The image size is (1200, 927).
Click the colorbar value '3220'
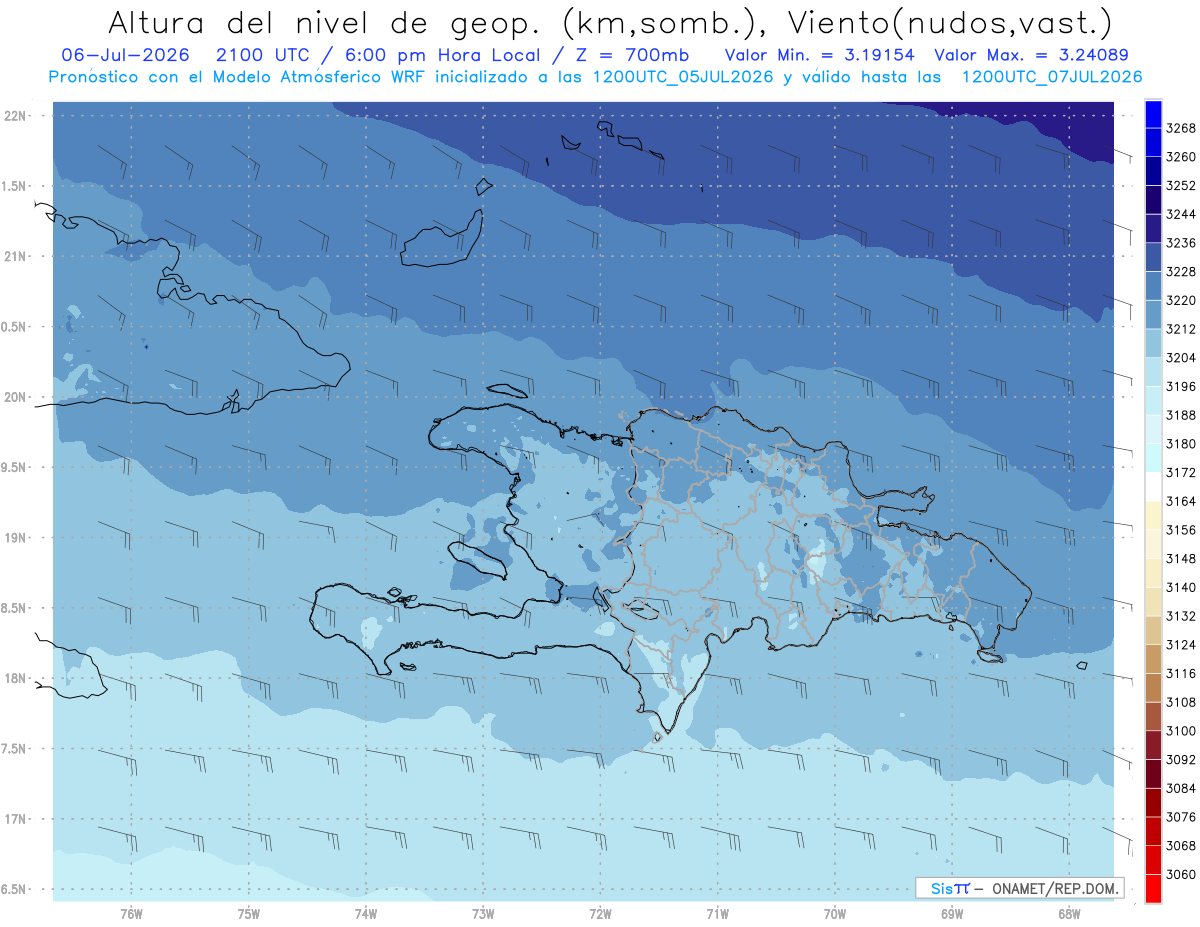pyautogui.click(x=1181, y=300)
